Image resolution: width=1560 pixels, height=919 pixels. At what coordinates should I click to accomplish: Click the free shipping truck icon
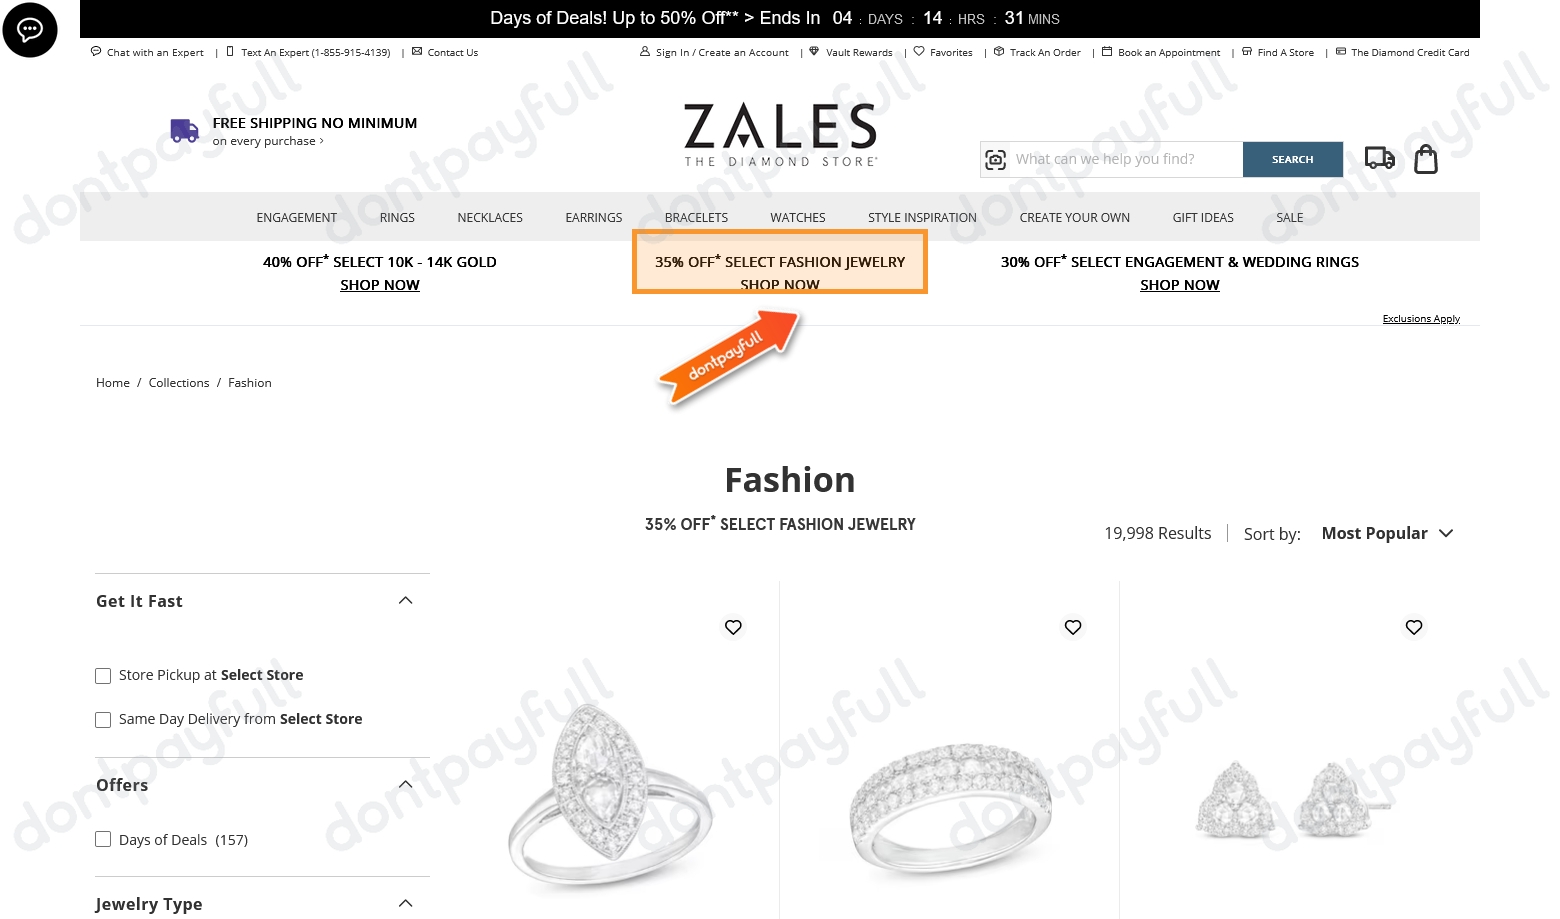click(184, 130)
